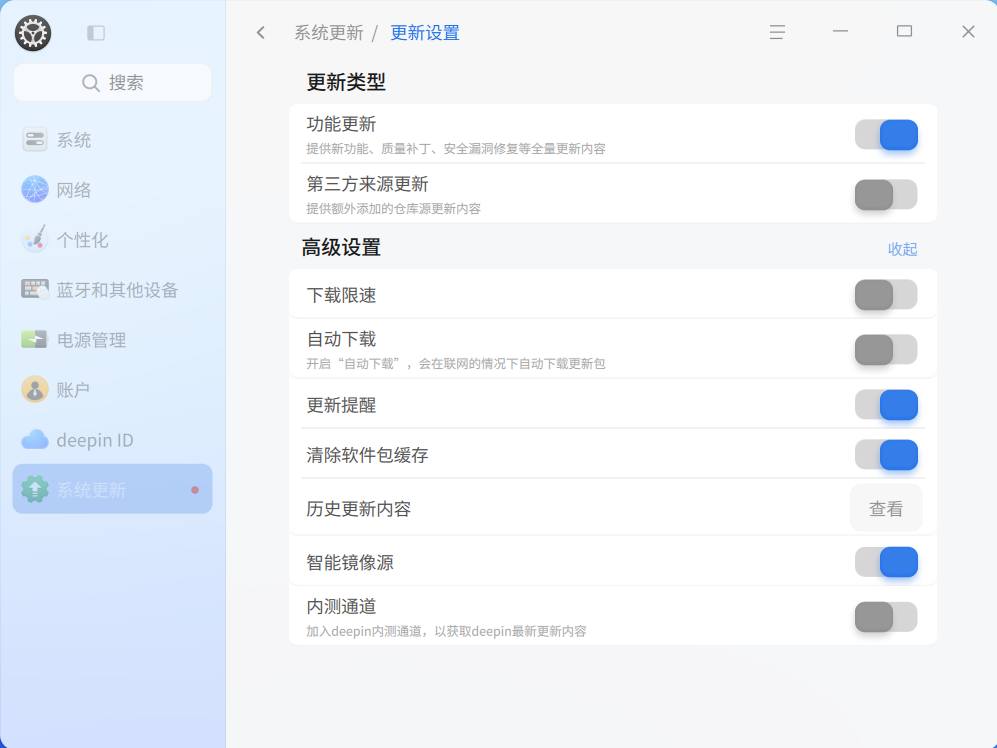
Task: Click description 提供额外添加的仓库源更新内容
Action: [x=394, y=209]
